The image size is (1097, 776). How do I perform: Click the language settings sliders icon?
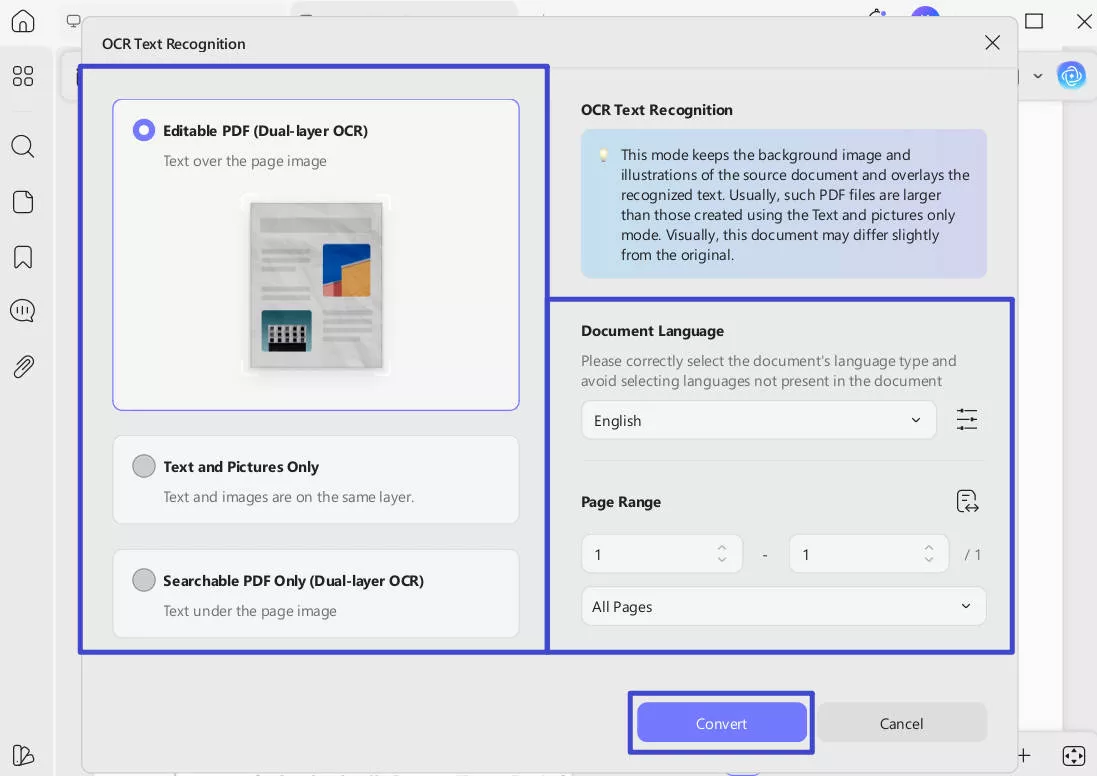coord(966,420)
